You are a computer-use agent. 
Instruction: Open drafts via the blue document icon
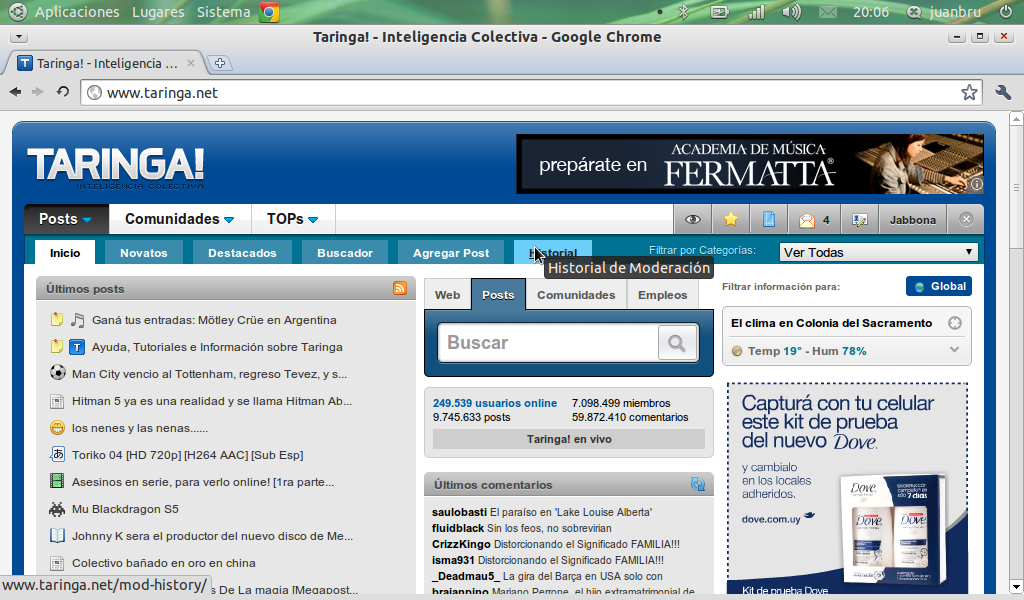pyautogui.click(x=769, y=219)
